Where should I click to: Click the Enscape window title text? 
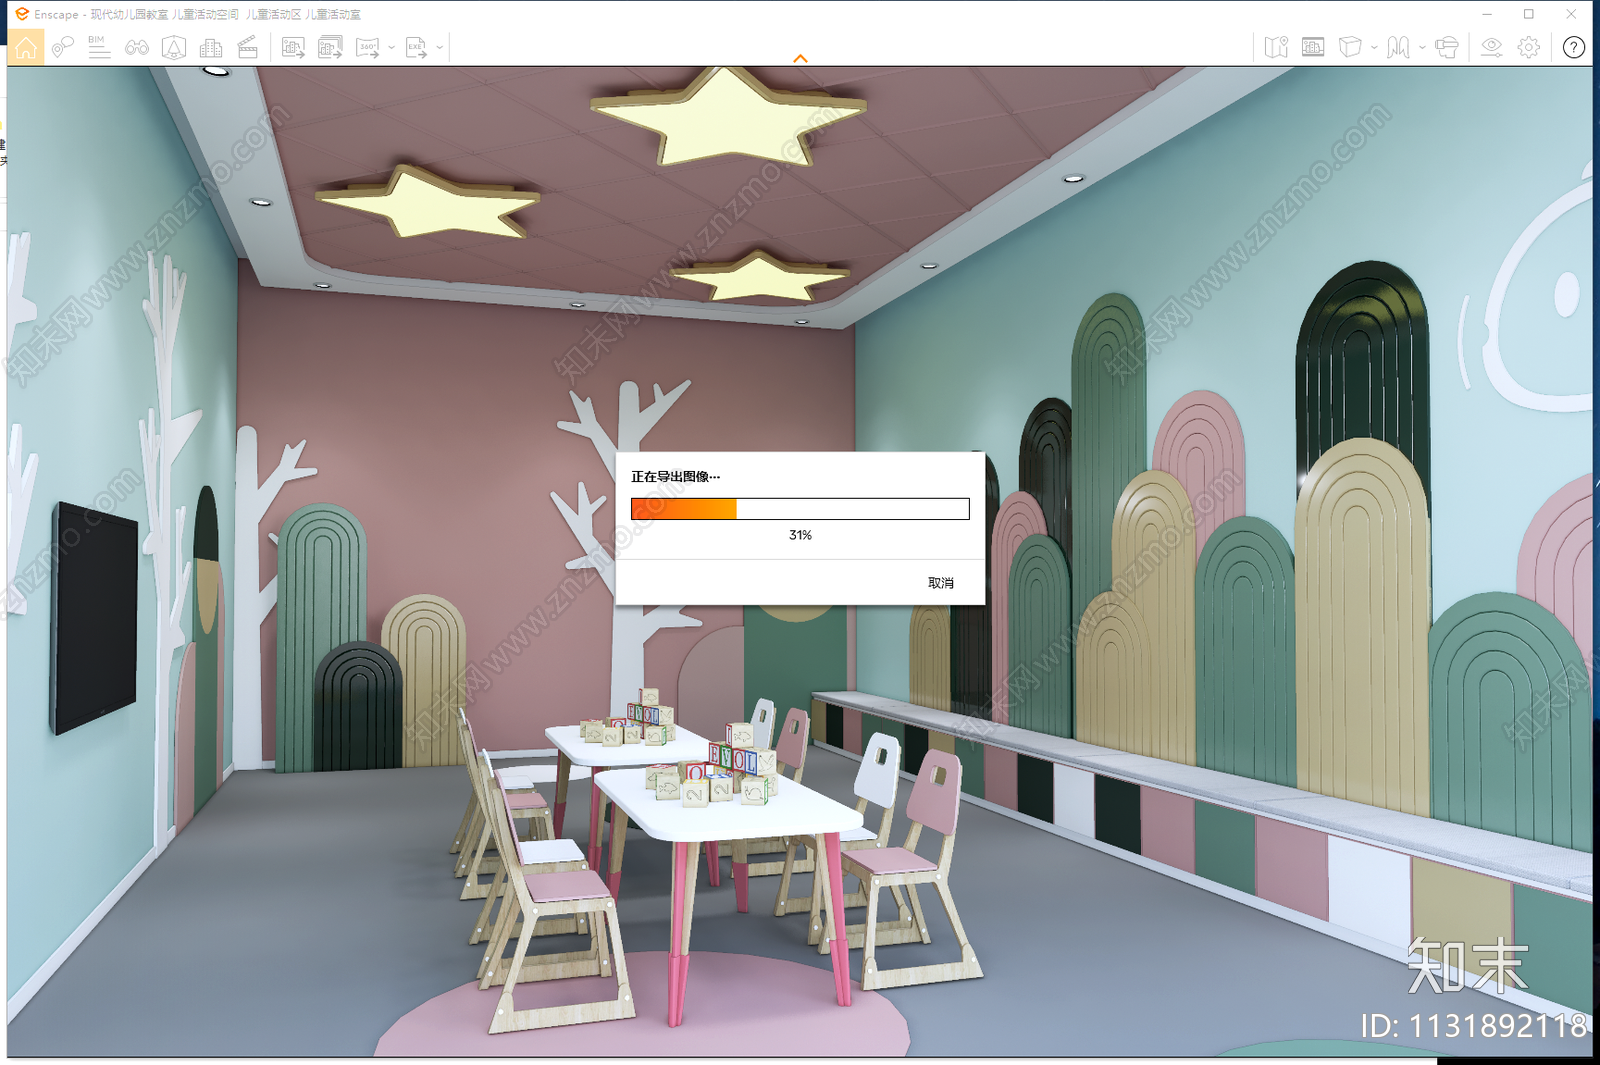pos(198,14)
